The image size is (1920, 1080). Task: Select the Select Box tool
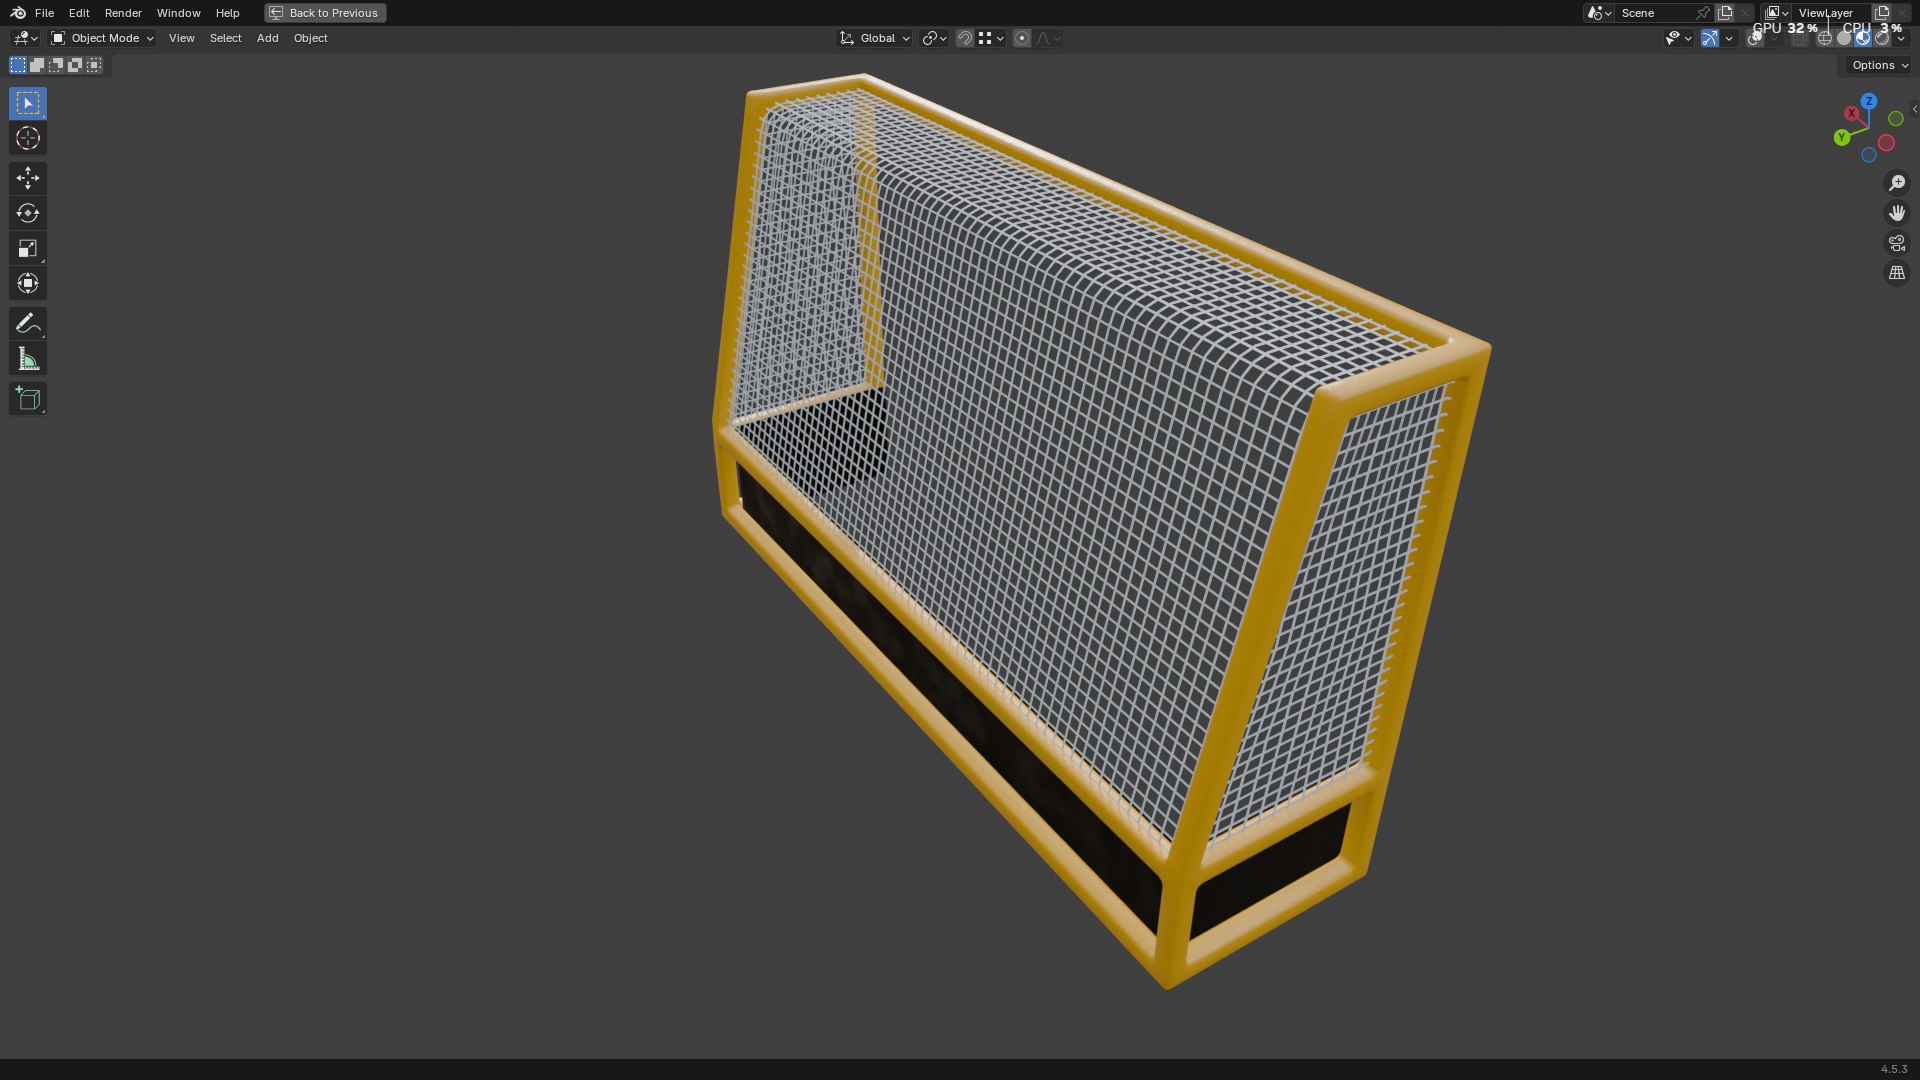pyautogui.click(x=28, y=103)
